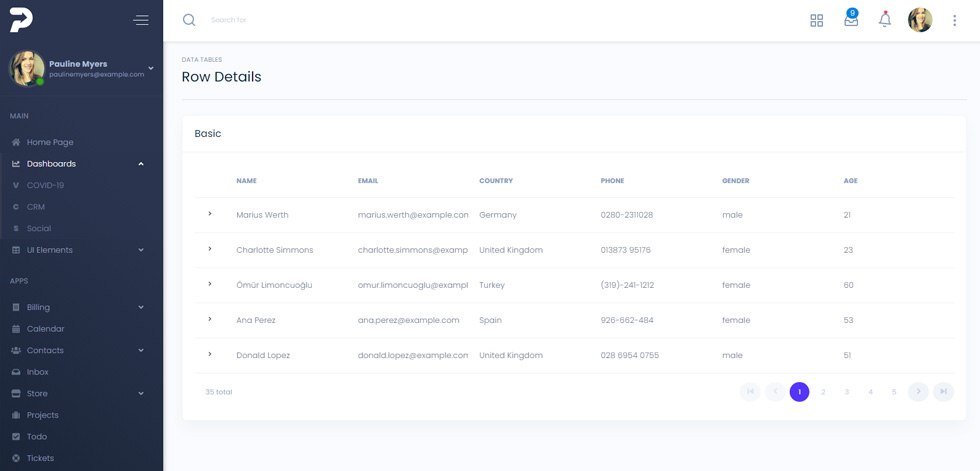The image size is (980, 471).
Task: Click the Store icon in sidebar
Action: 16,394
